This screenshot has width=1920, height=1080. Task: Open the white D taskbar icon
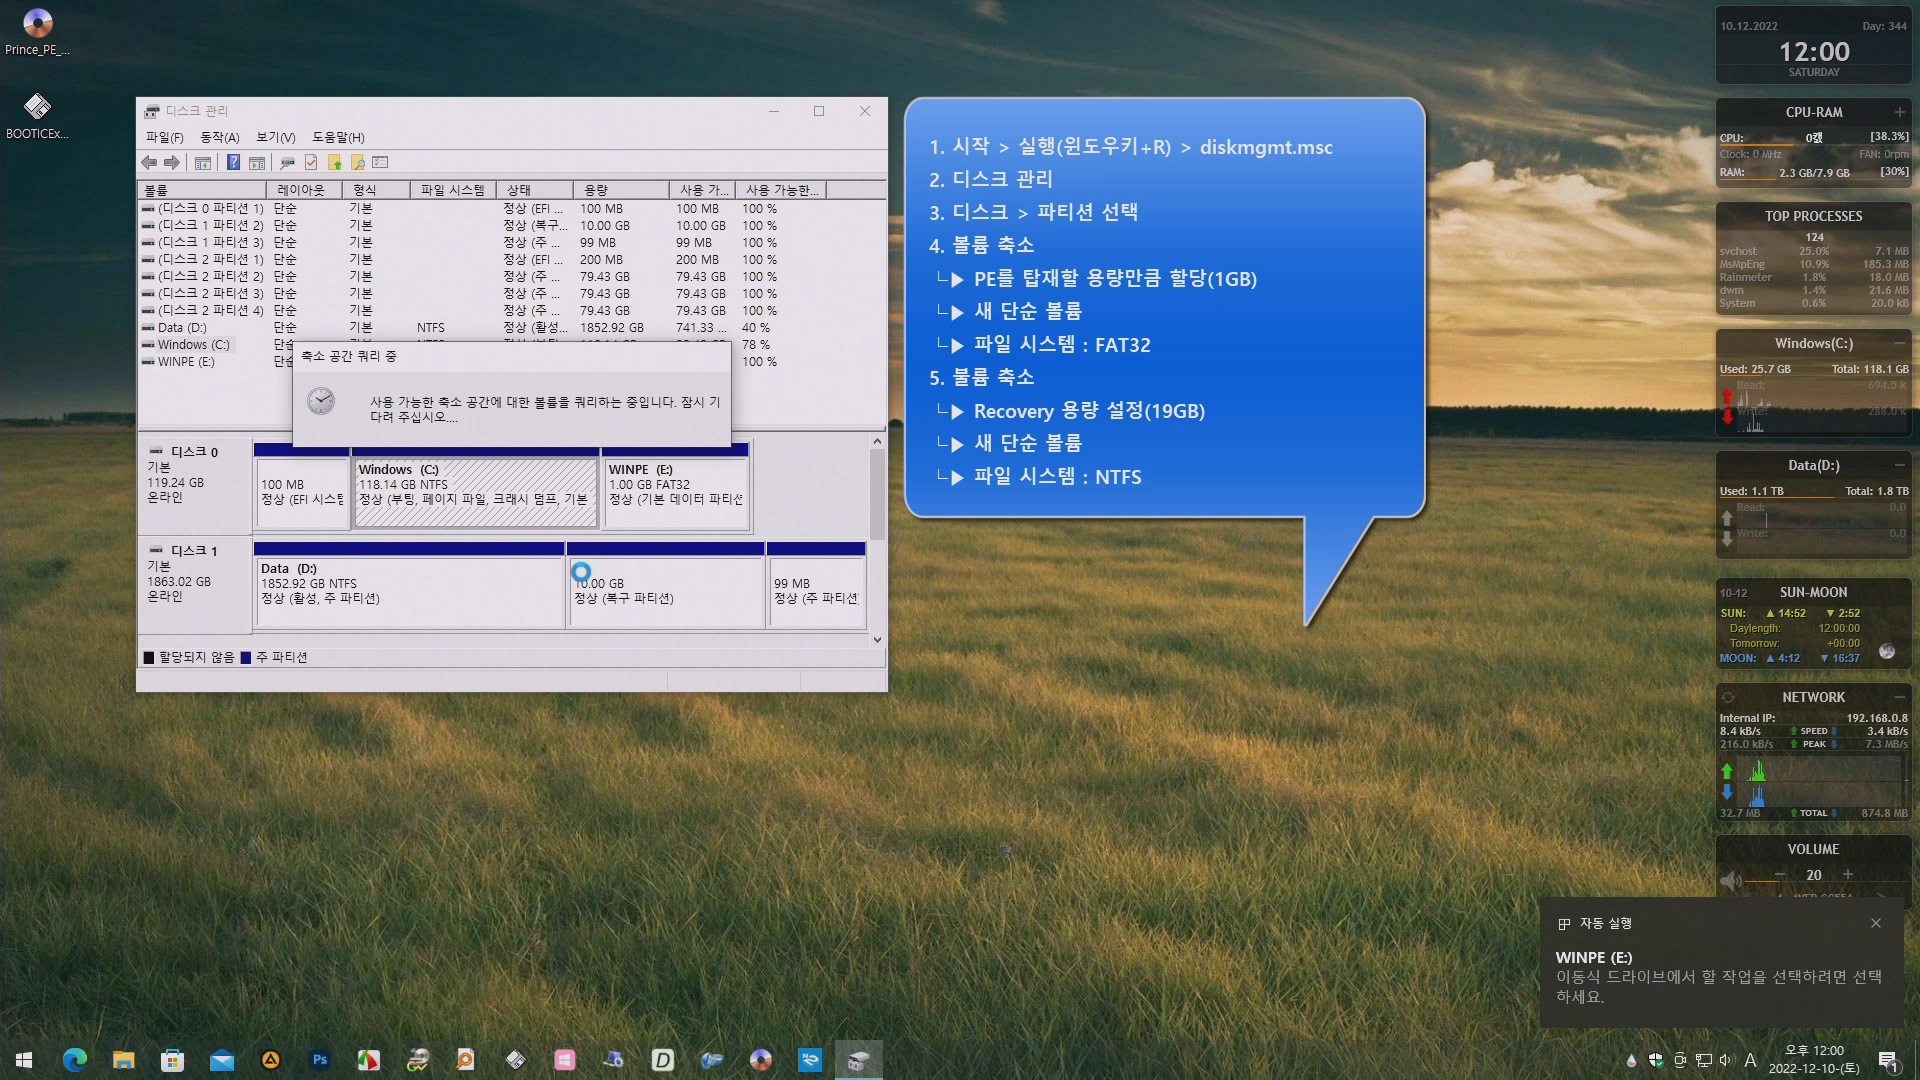663,1059
